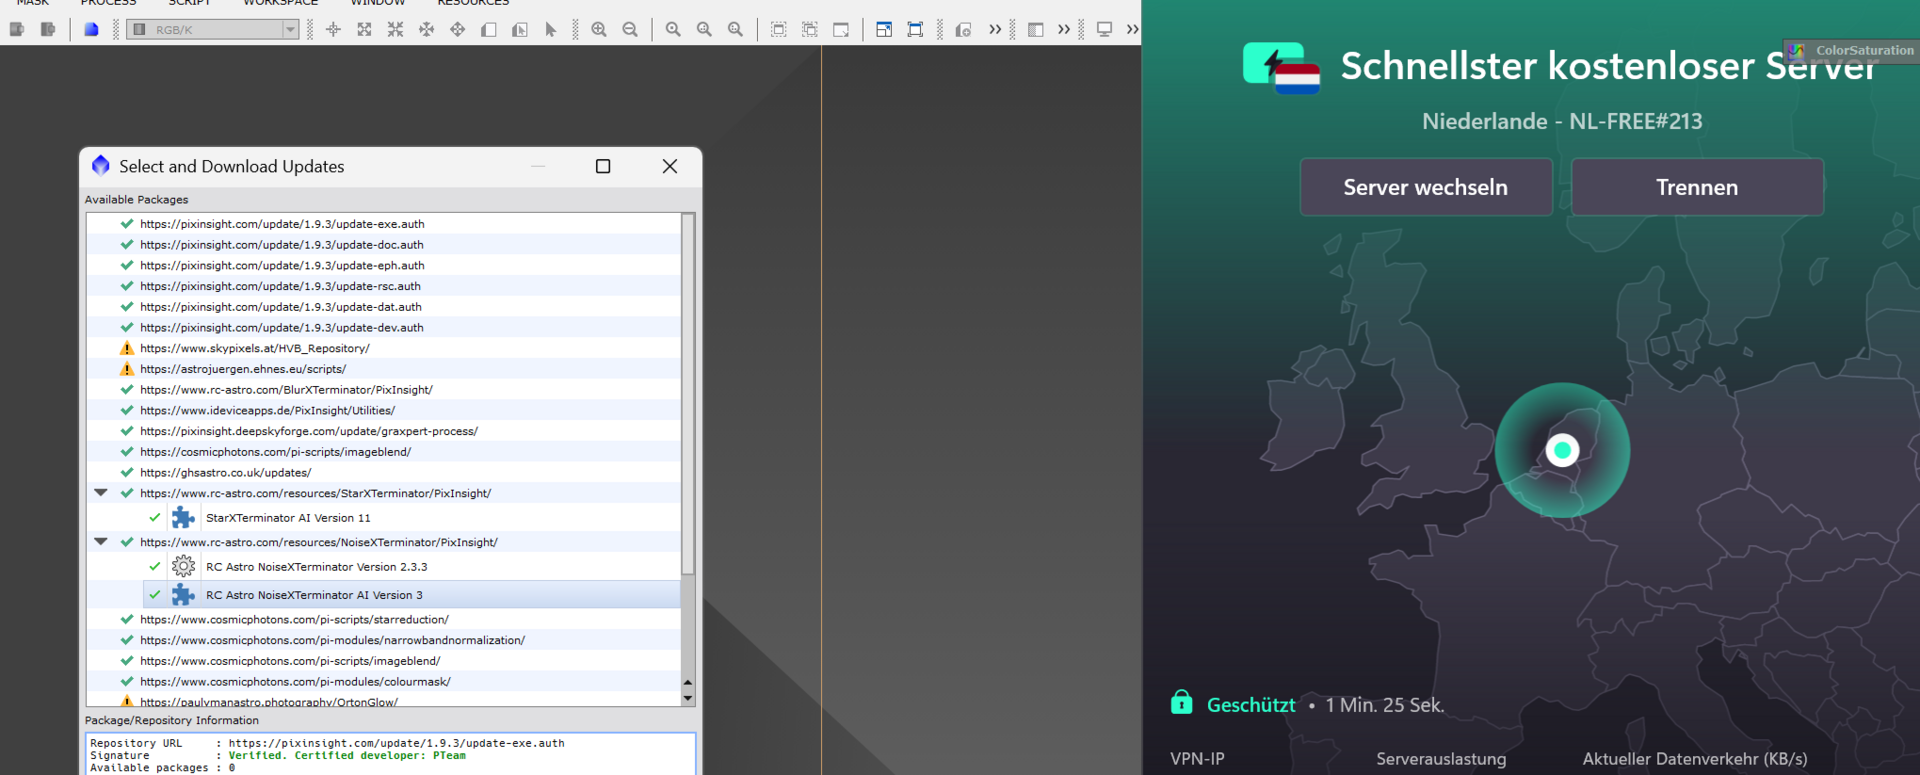1920x775 pixels.
Task: Select the update-dat.auth row
Action: click(383, 307)
